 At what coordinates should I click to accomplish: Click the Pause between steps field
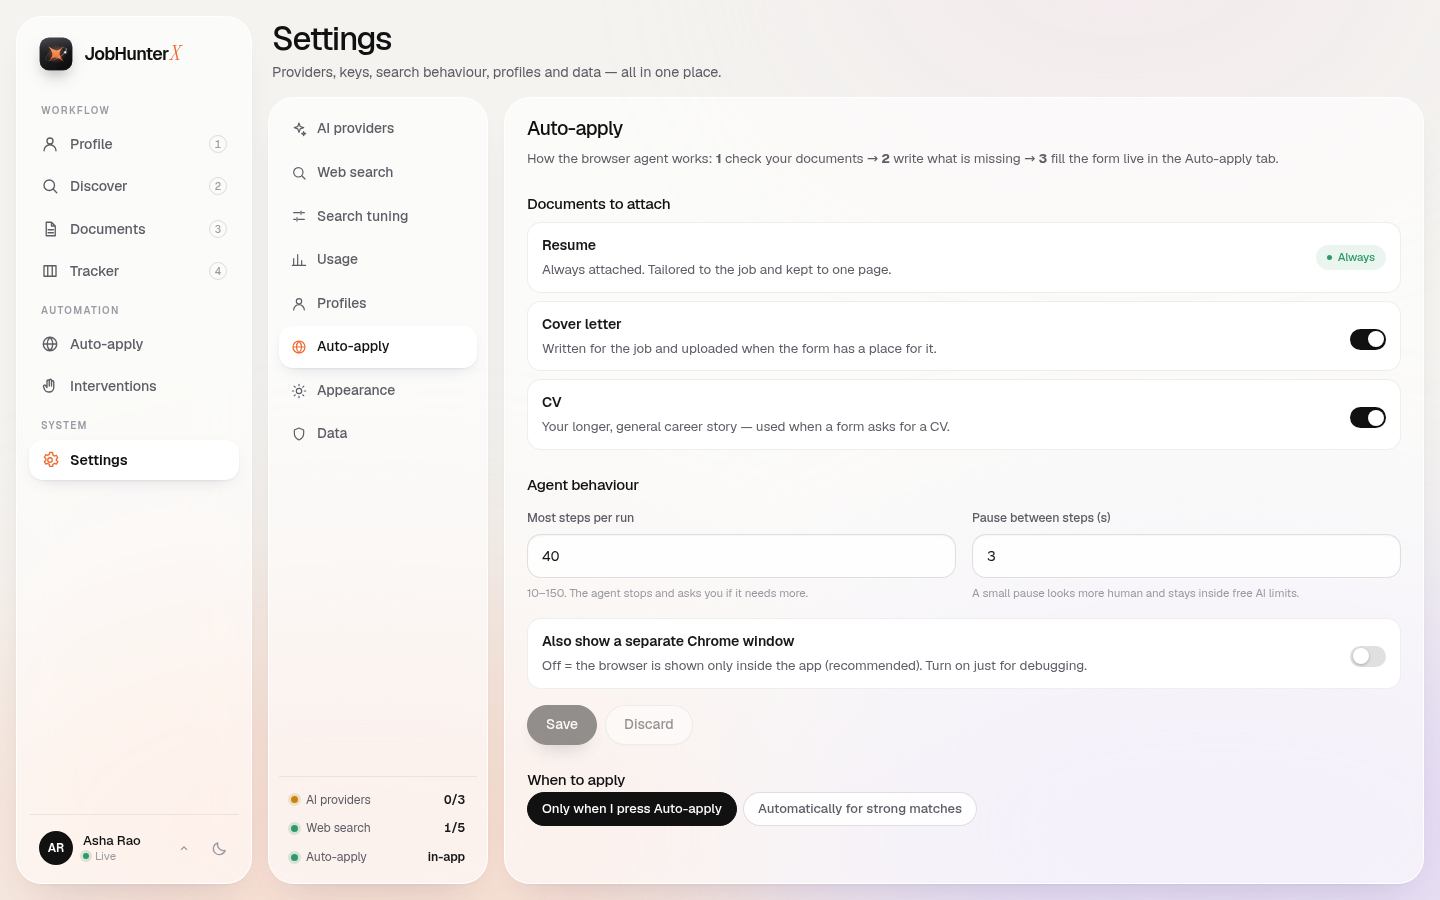point(1186,556)
